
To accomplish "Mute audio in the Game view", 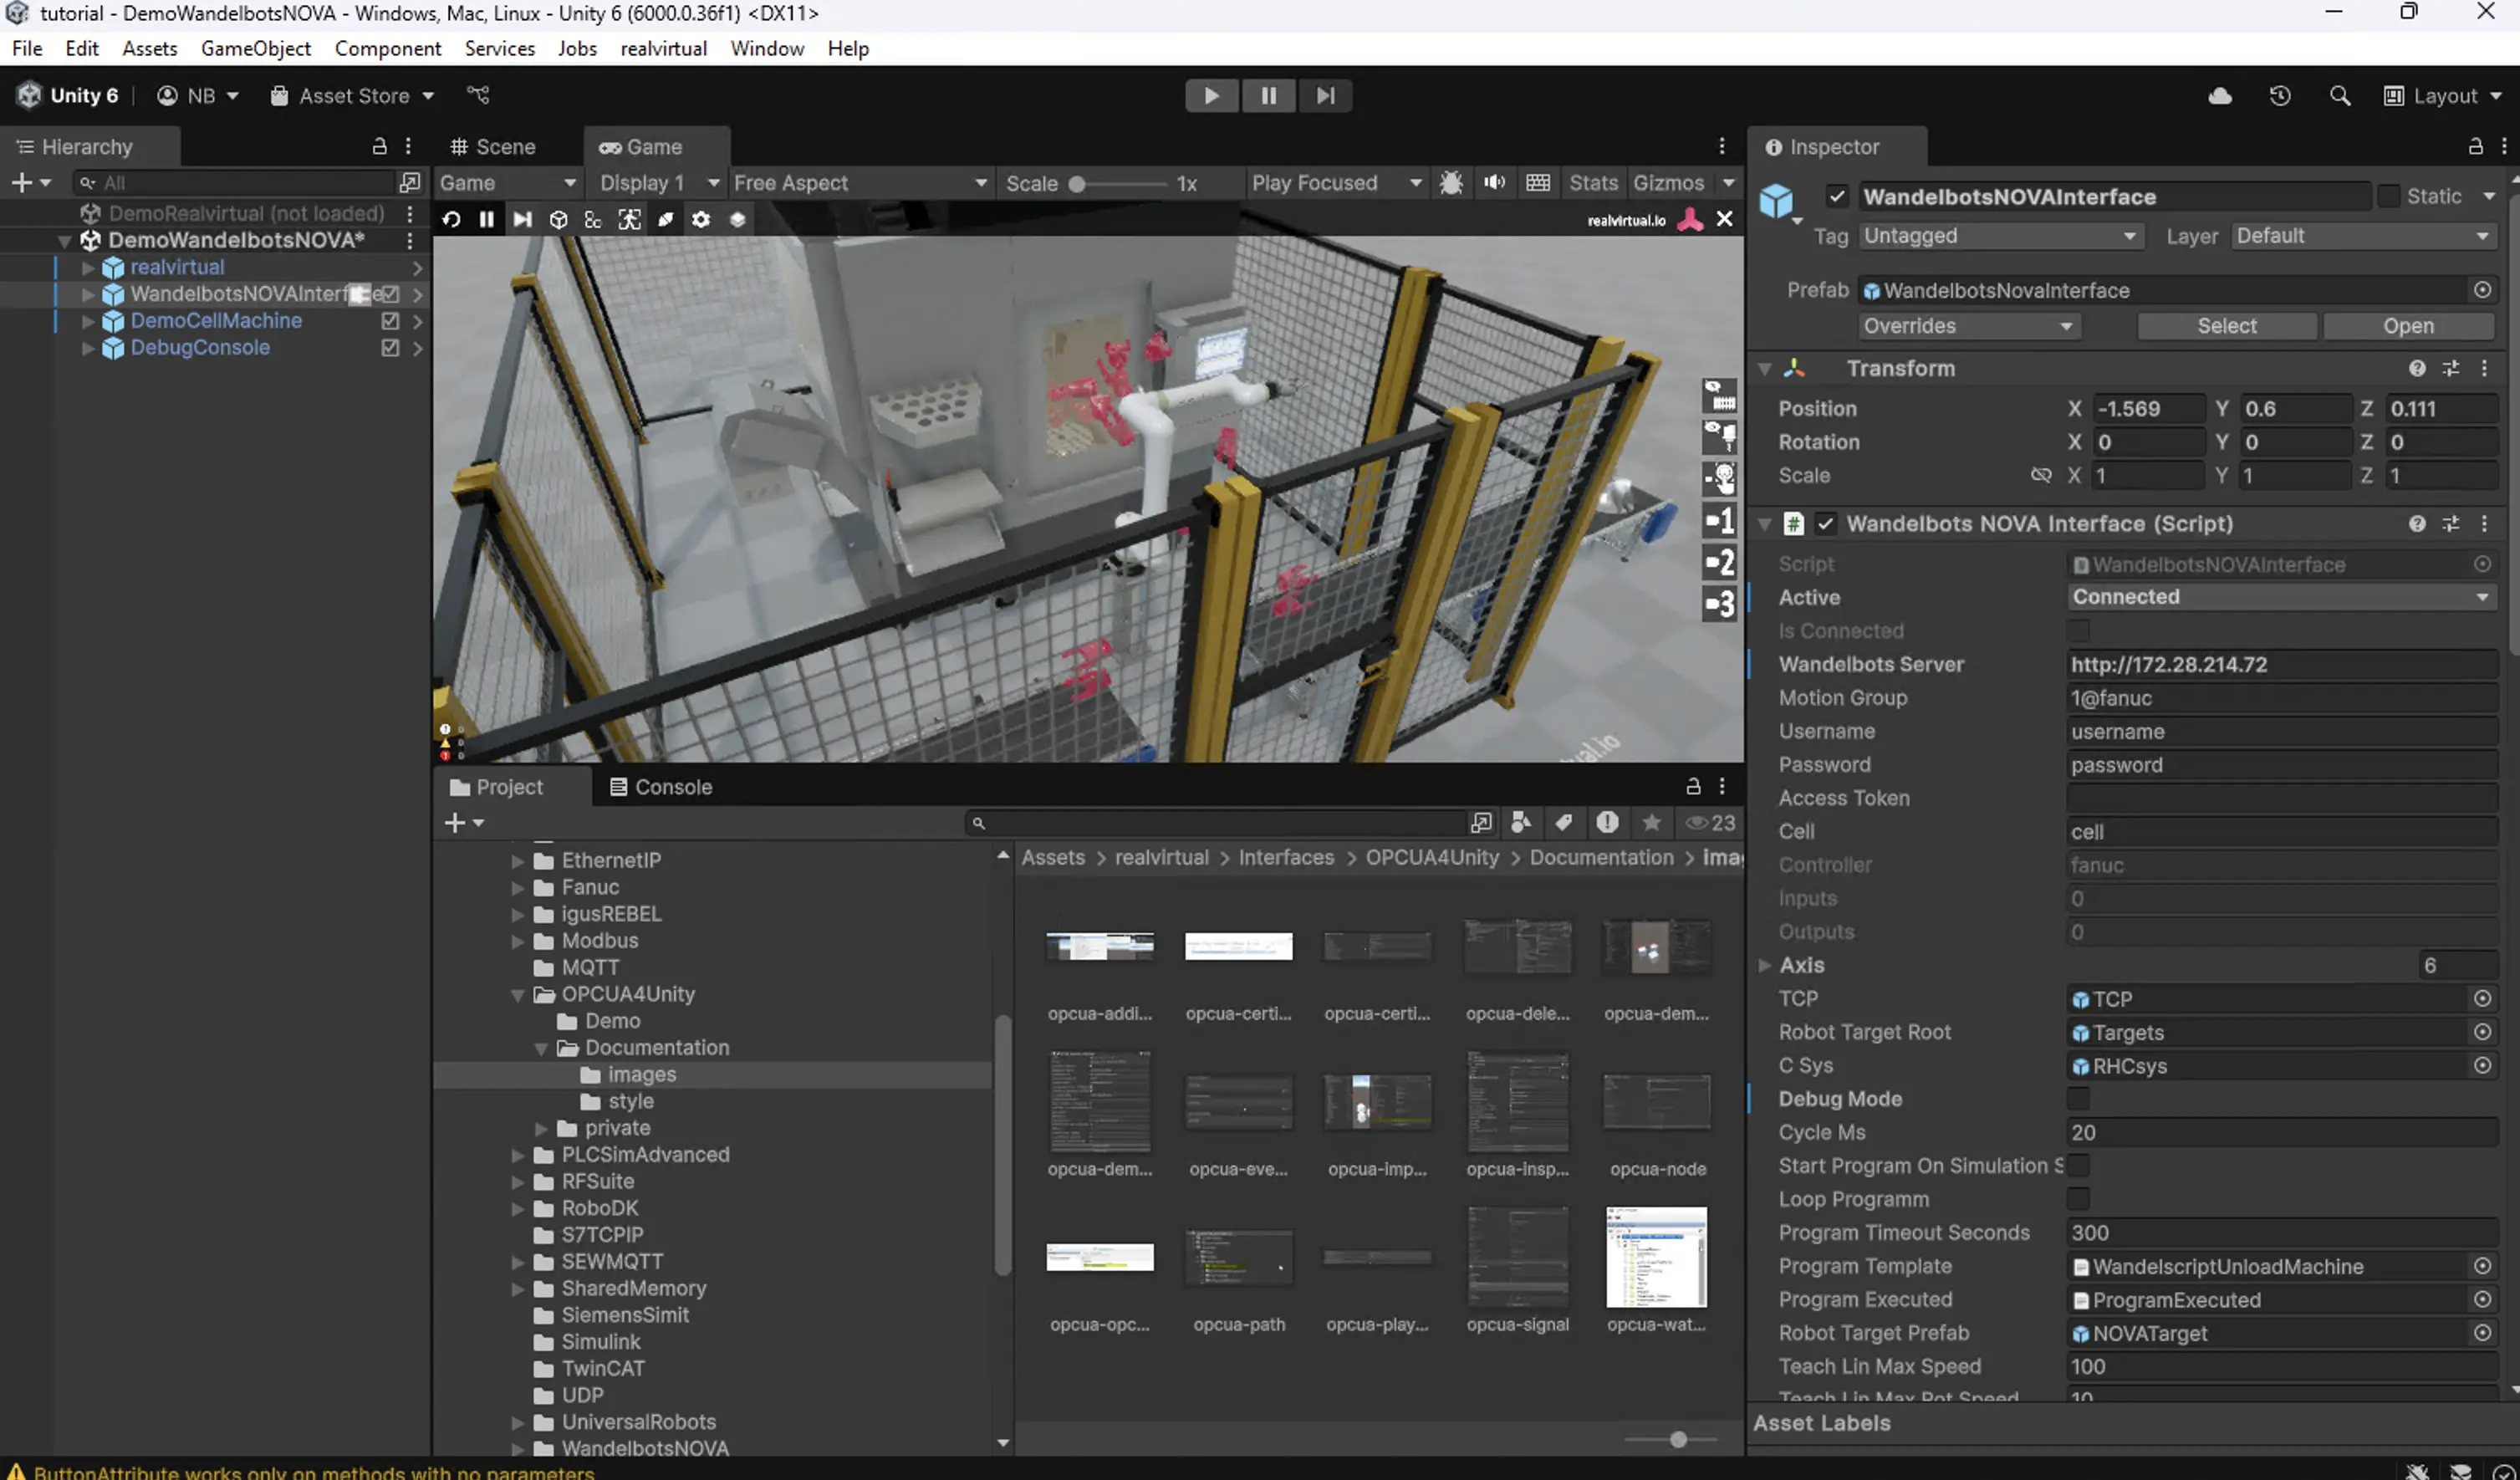I will [x=1494, y=183].
